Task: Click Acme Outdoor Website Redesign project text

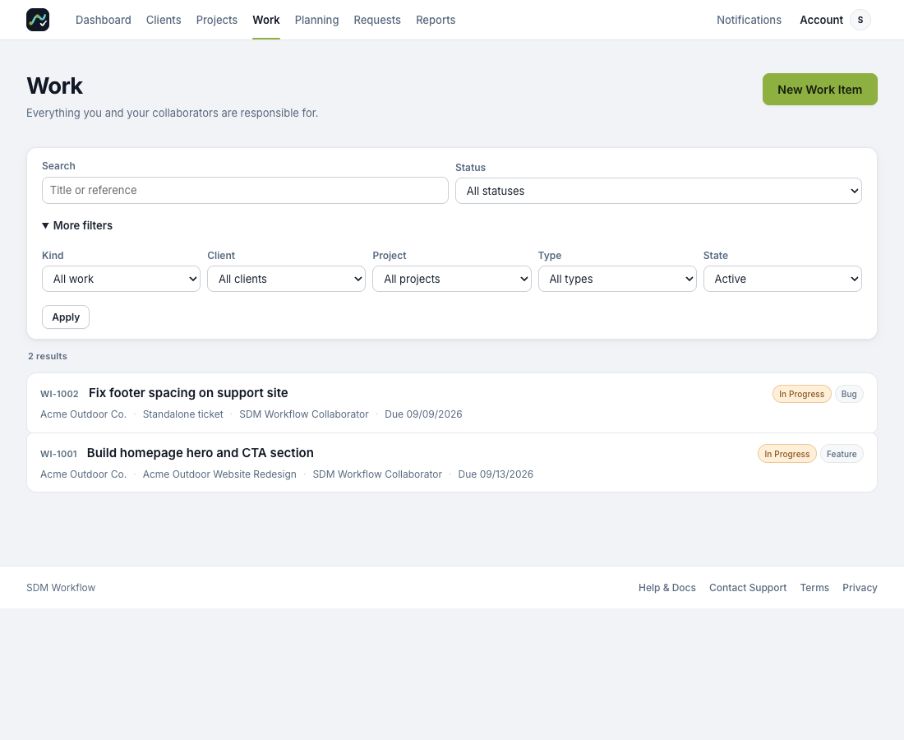Action: (x=220, y=474)
